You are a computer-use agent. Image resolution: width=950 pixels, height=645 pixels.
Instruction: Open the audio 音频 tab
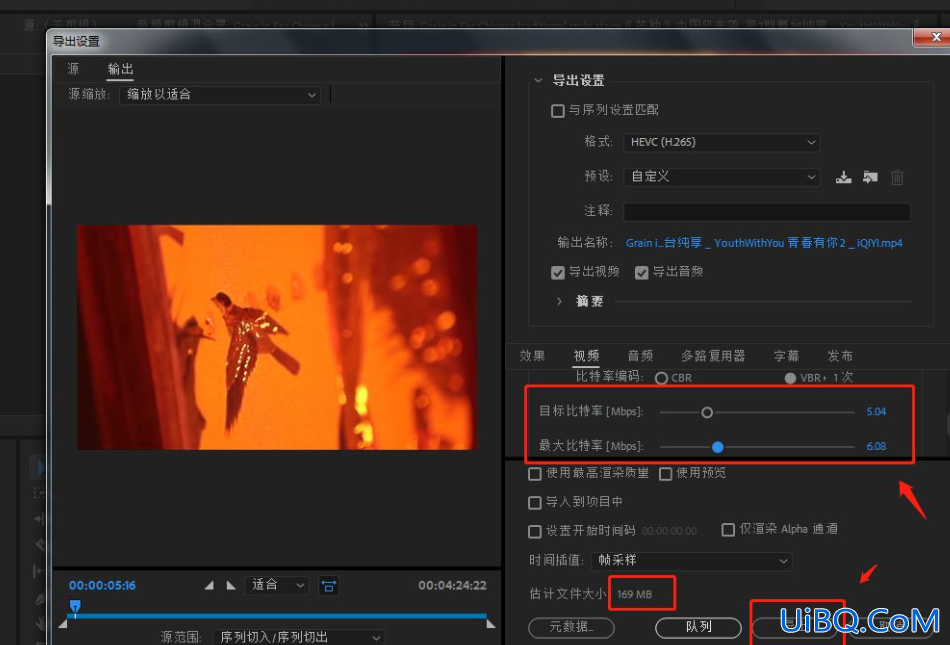640,356
